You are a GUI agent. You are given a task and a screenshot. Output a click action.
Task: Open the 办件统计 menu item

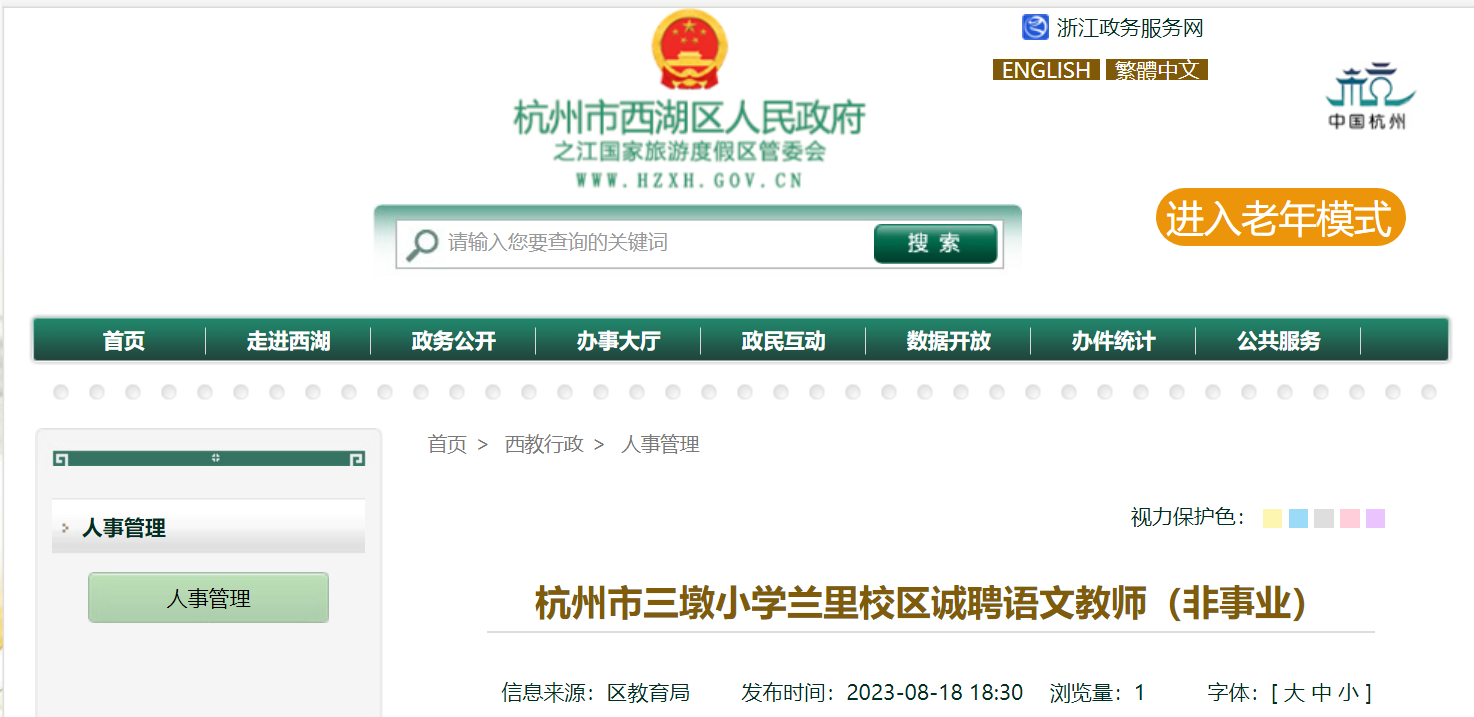point(1113,341)
